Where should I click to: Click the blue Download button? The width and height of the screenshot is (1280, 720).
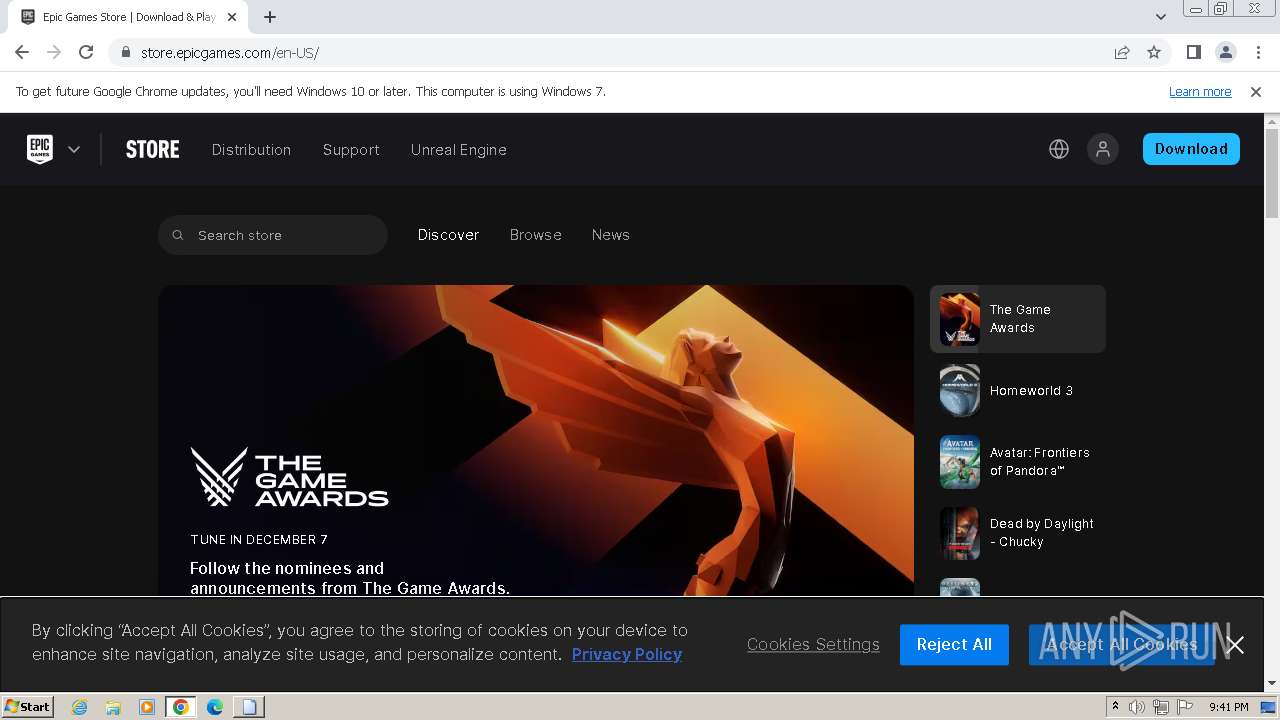[x=1191, y=149]
